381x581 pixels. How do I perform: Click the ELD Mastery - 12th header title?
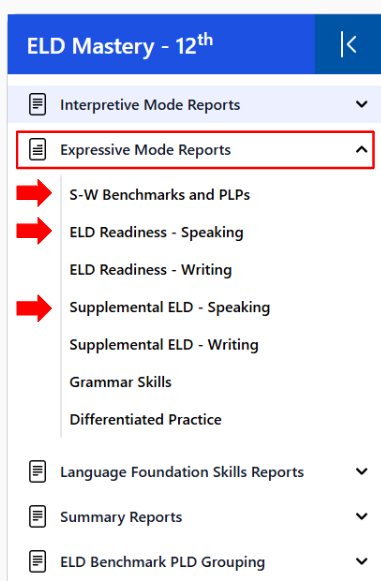coord(120,45)
